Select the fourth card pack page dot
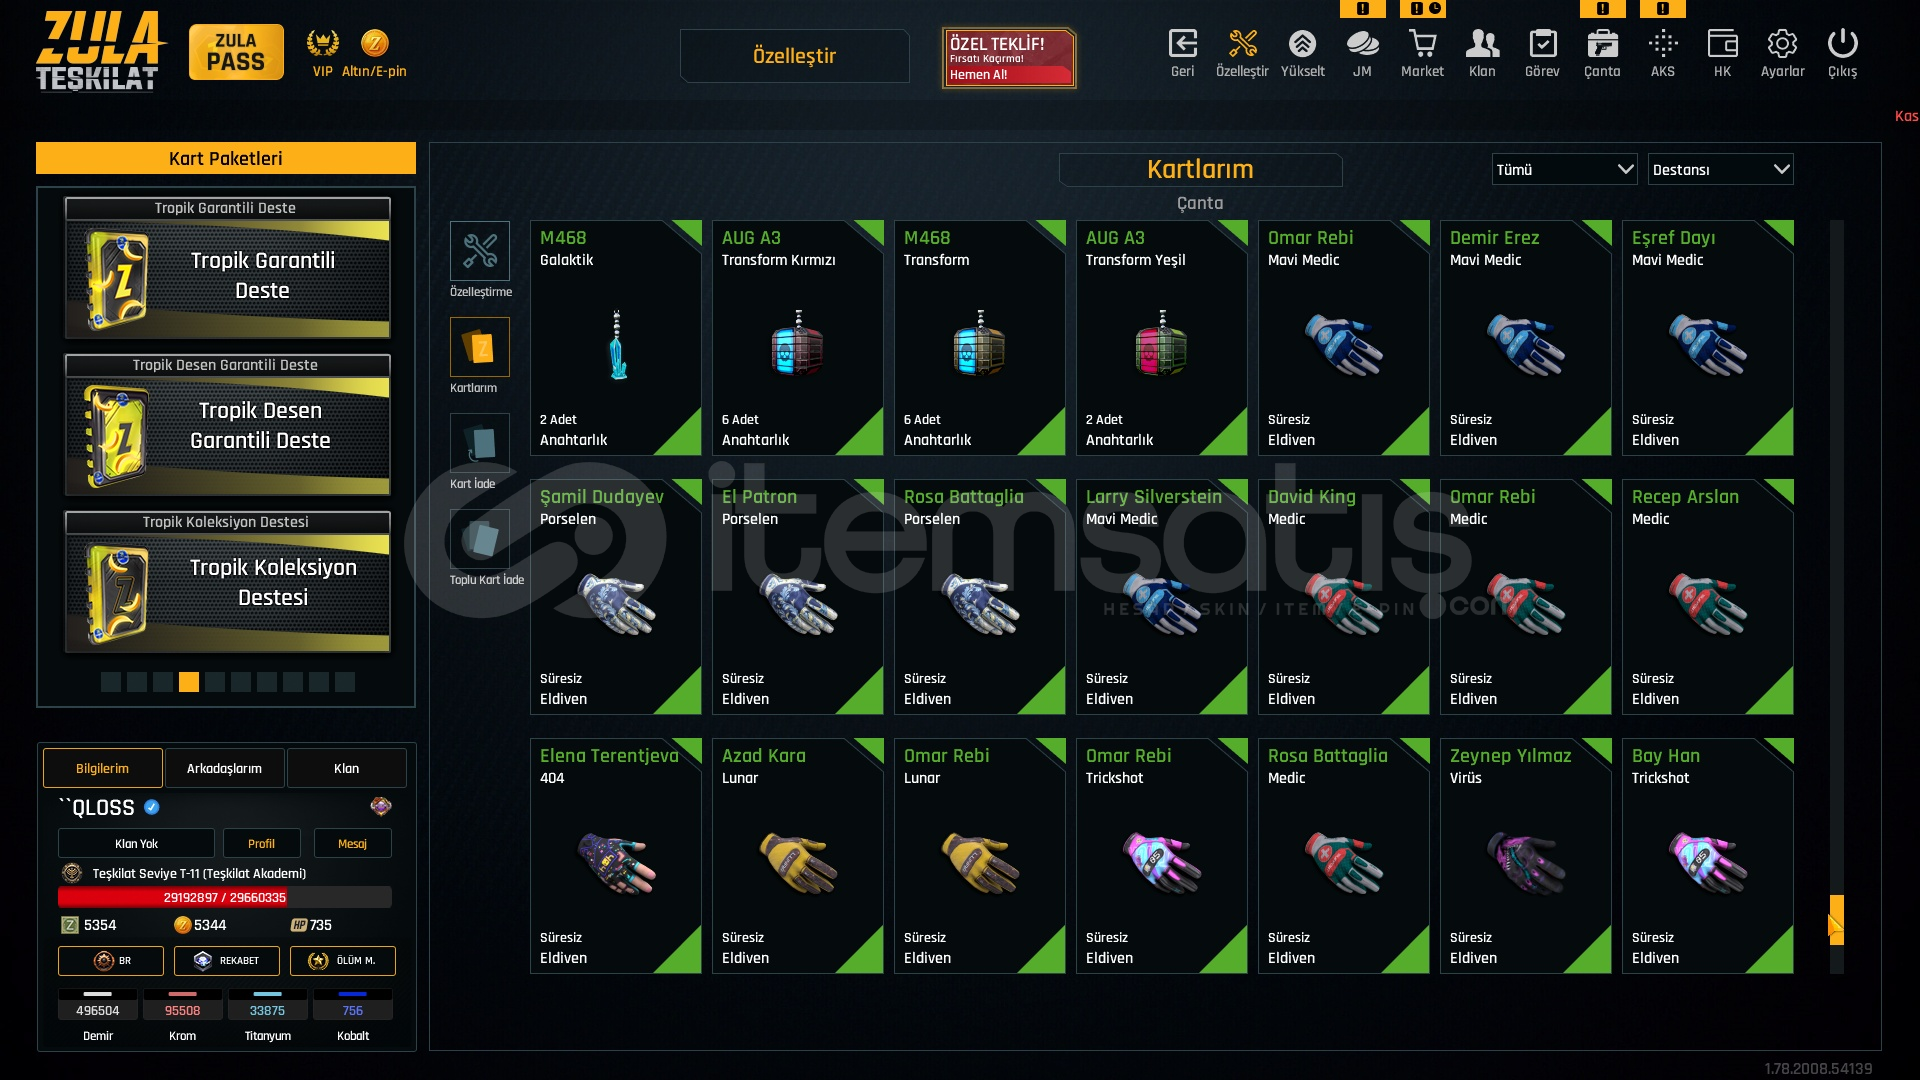The width and height of the screenshot is (1920, 1080). click(x=189, y=682)
